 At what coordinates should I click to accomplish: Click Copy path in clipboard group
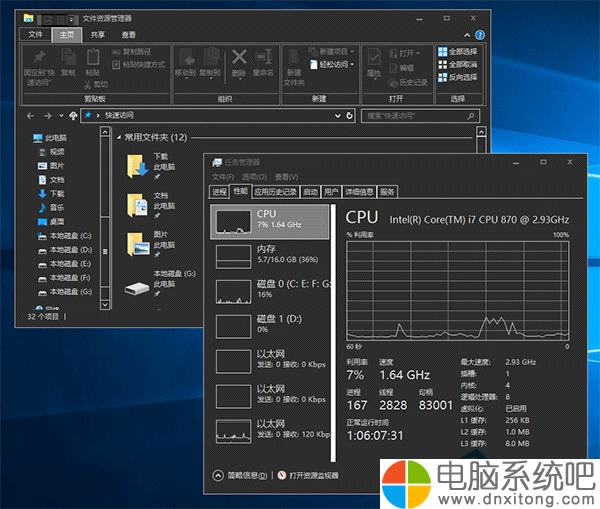132,52
